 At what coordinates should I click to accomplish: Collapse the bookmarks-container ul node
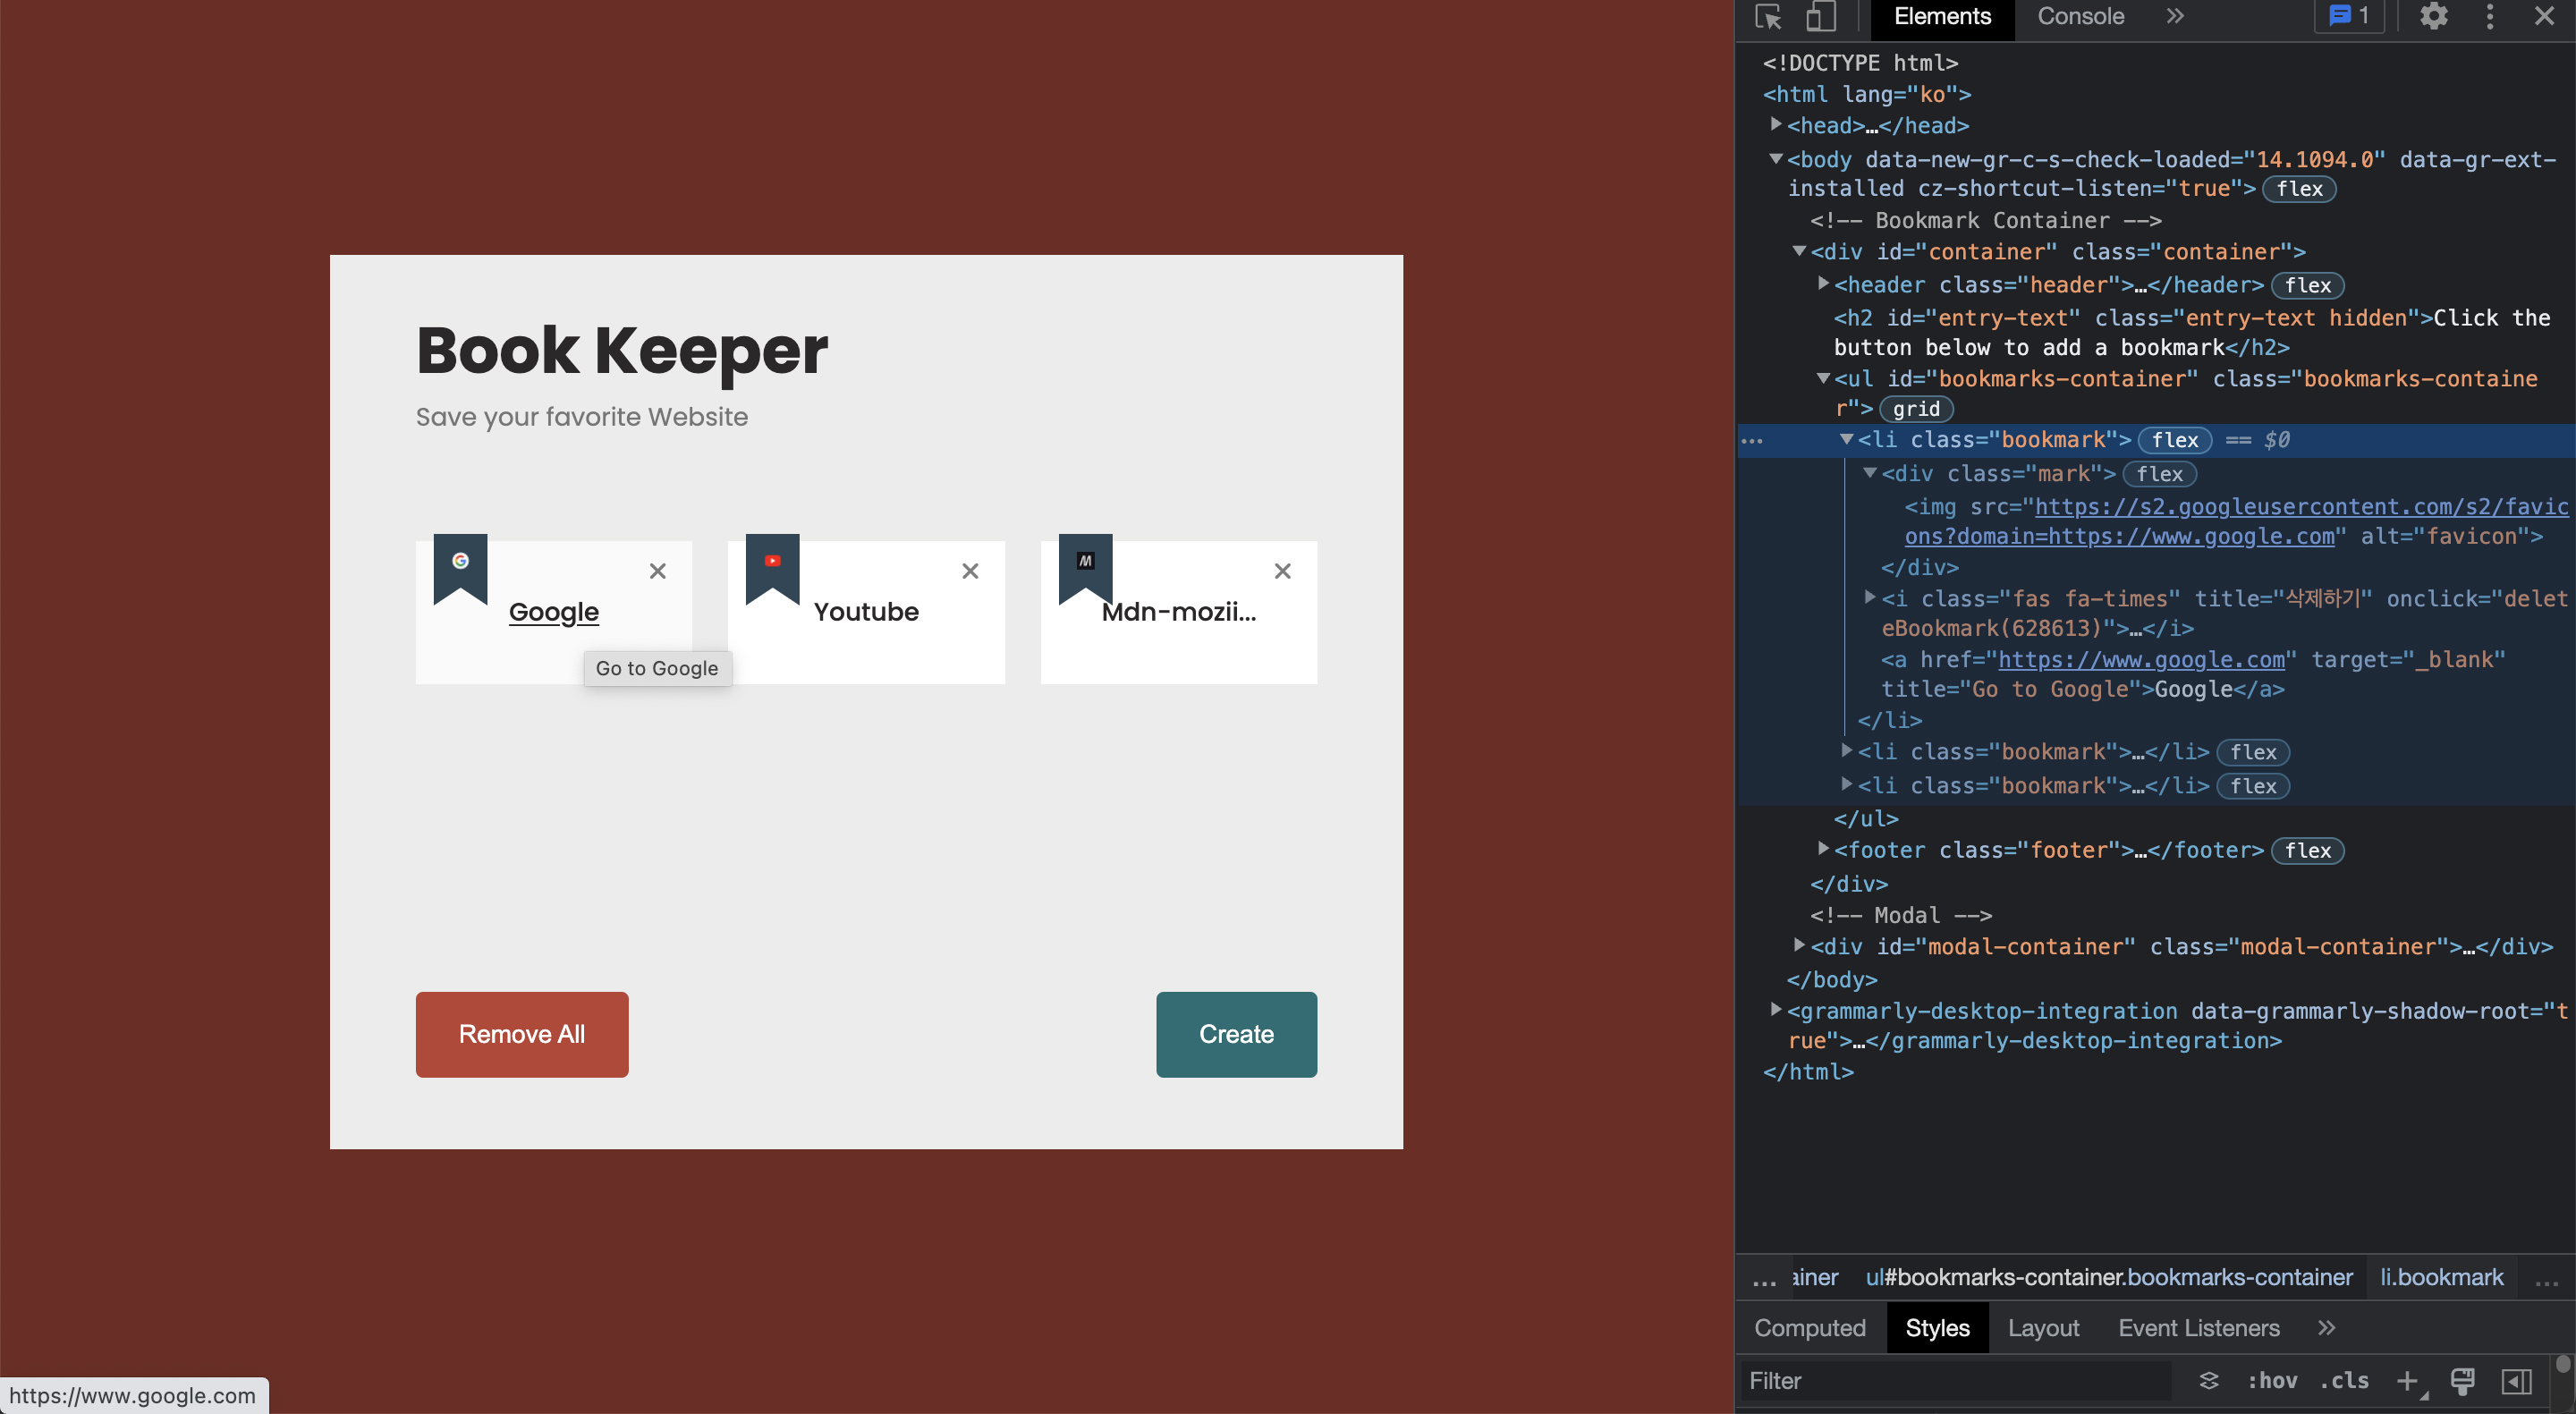point(1824,378)
